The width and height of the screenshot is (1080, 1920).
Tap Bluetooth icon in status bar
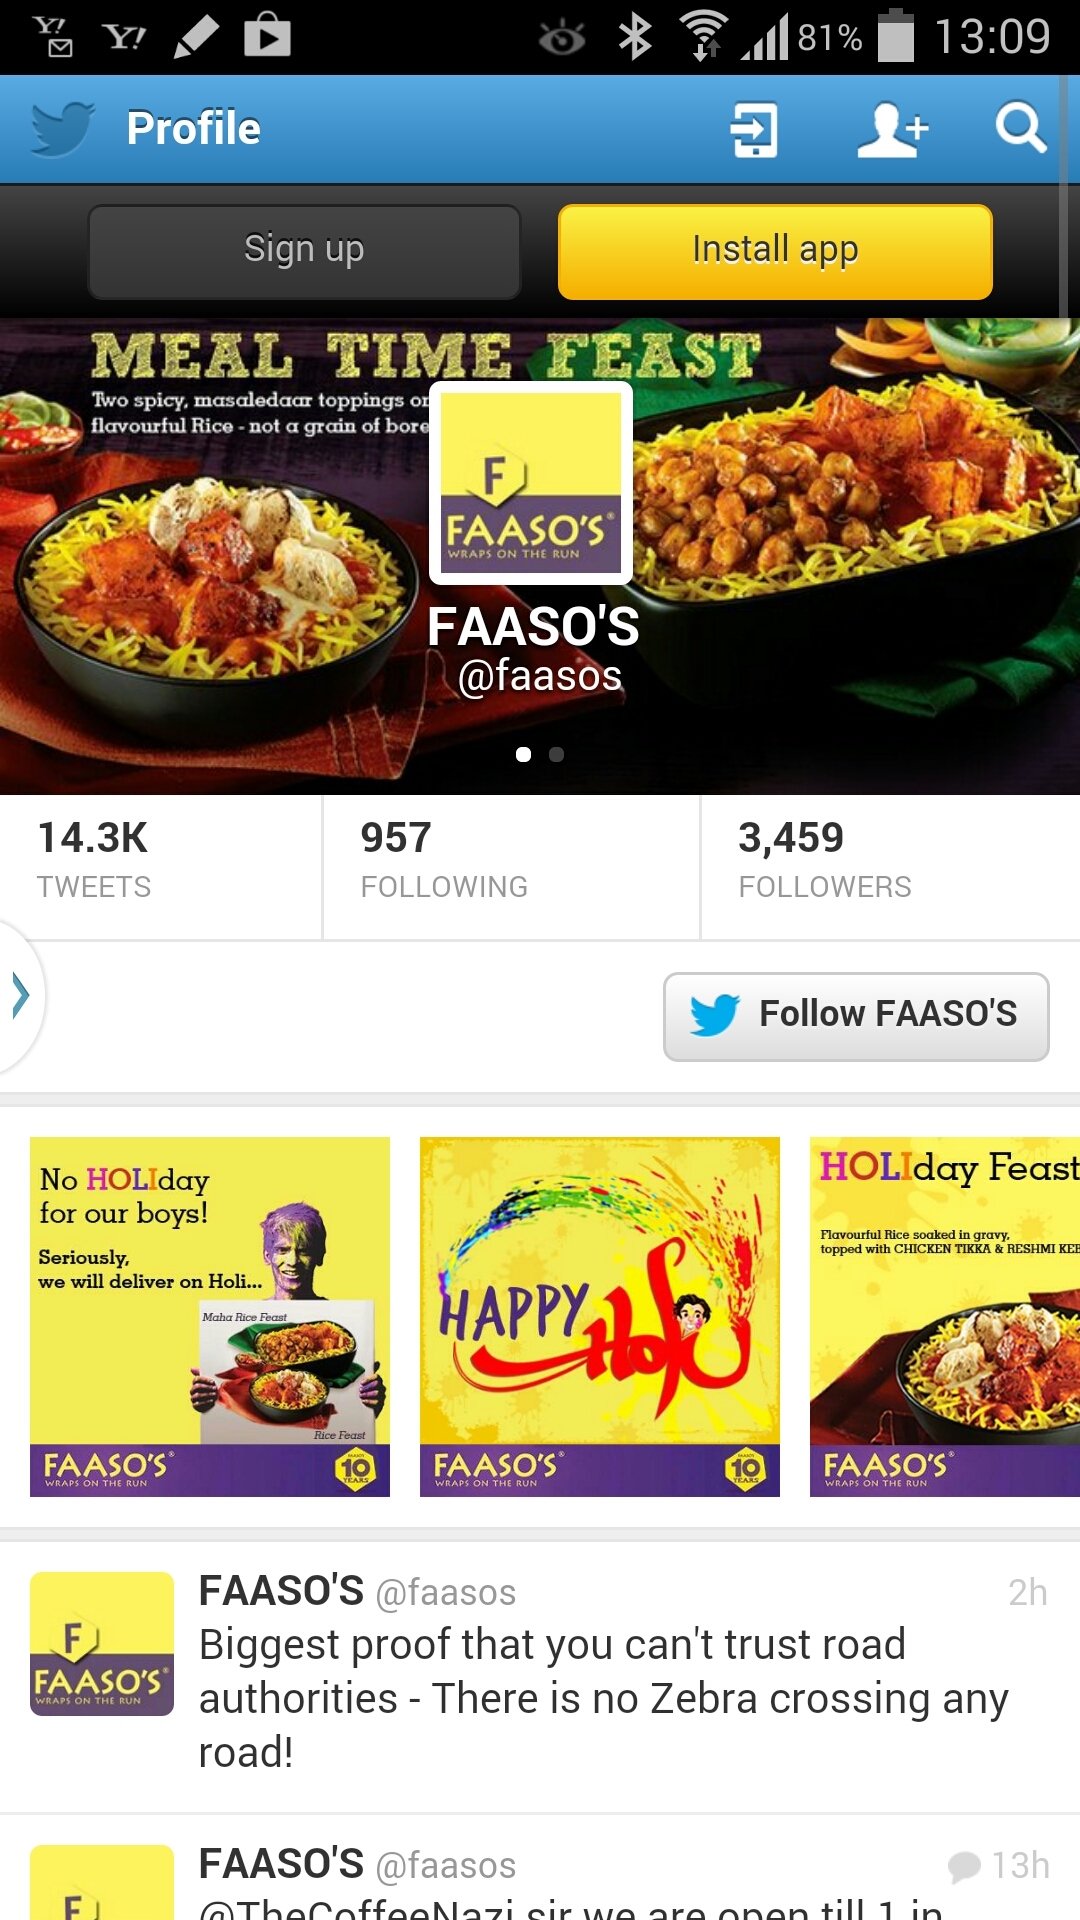click(x=635, y=38)
